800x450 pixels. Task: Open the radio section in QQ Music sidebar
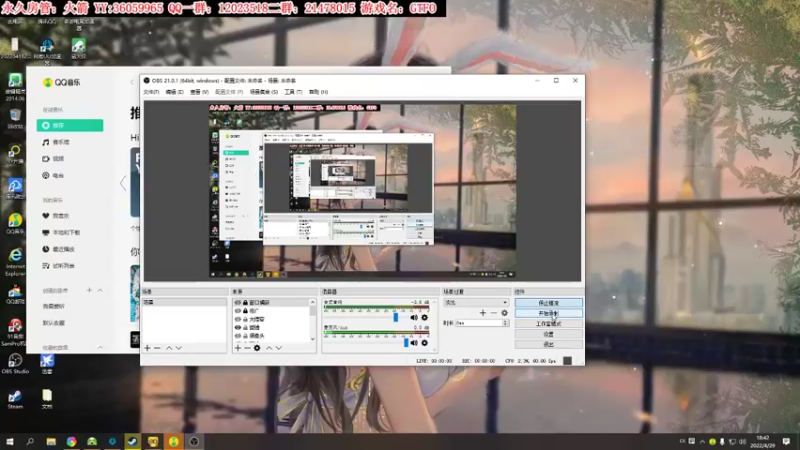point(54,176)
